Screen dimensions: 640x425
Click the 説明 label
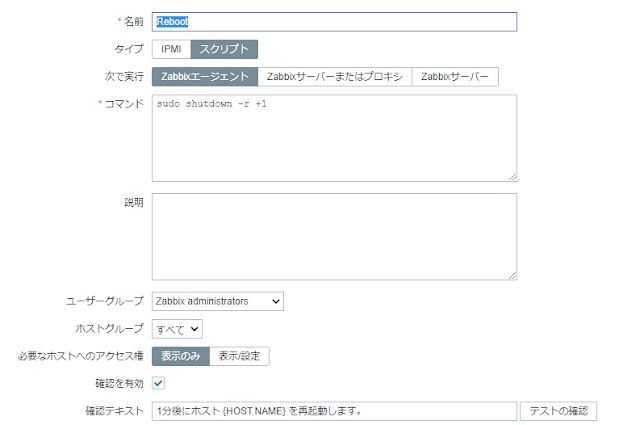click(x=134, y=202)
